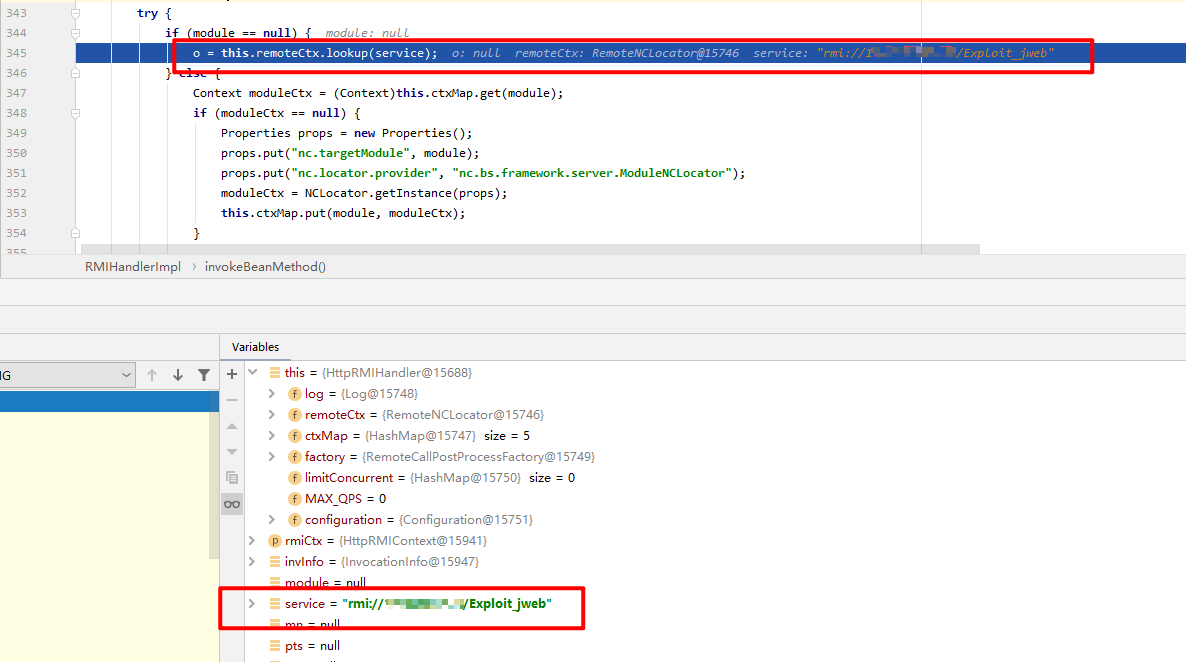1186x662 pixels.
Task: Click the editor horizontal scrollbar
Action: tap(530, 249)
